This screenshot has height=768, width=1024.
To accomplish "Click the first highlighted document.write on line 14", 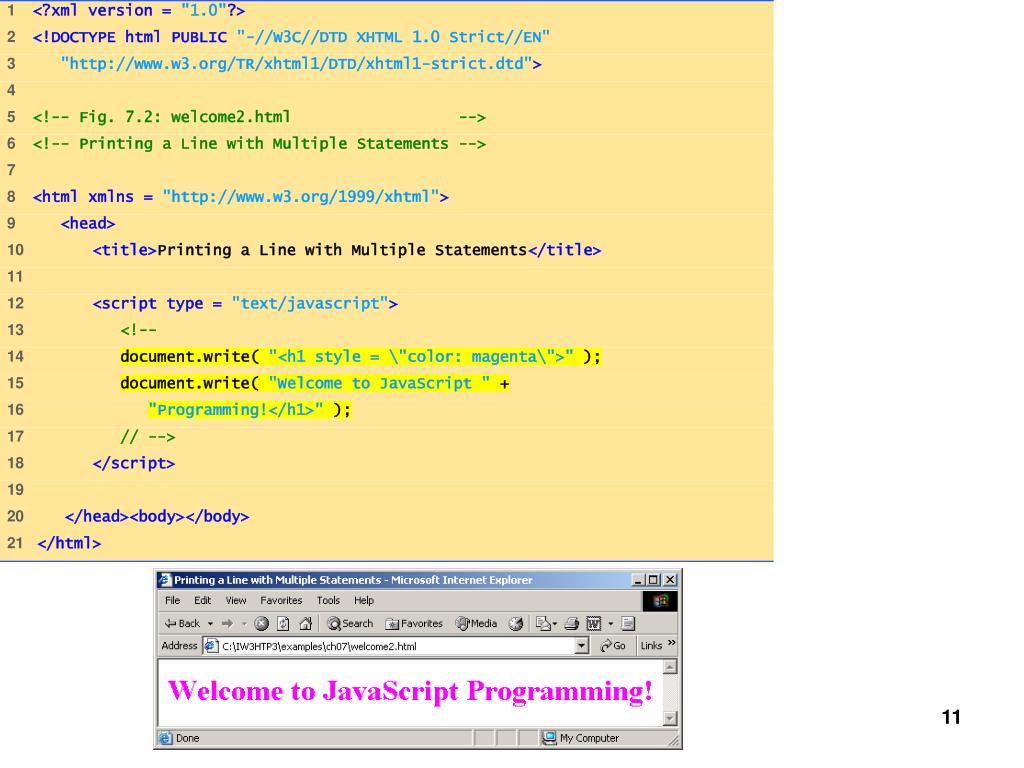I will (x=189, y=357).
